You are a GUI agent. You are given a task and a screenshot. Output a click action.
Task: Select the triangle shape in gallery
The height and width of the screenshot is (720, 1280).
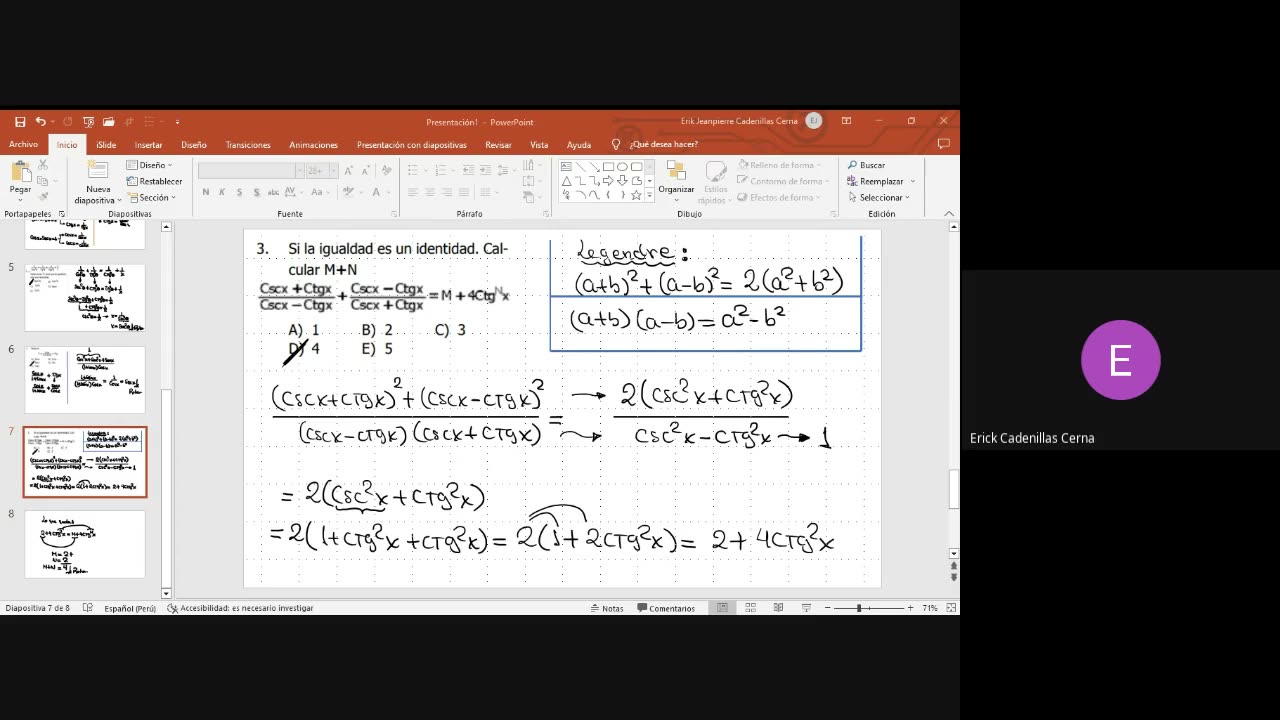[566, 181]
